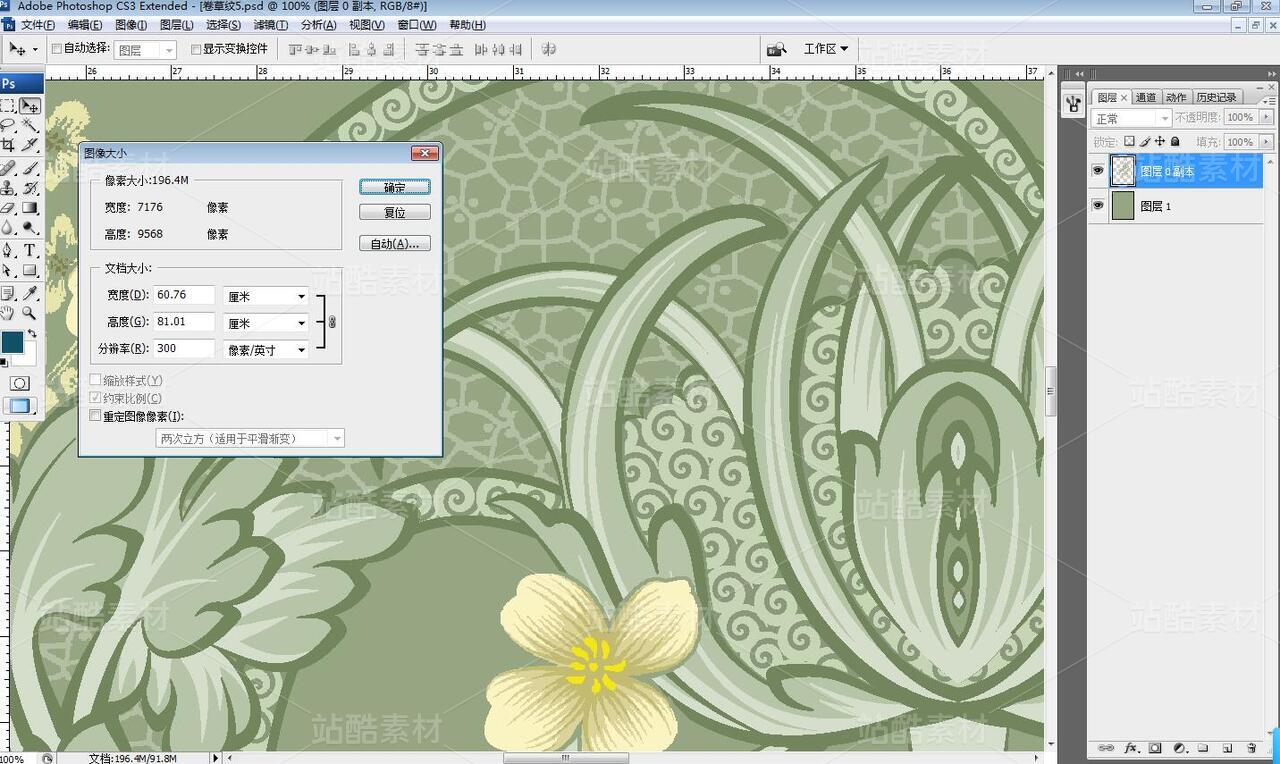Open the width unit 厘米 dropdown
Screen dimensions: 1280x764
(x=265, y=296)
